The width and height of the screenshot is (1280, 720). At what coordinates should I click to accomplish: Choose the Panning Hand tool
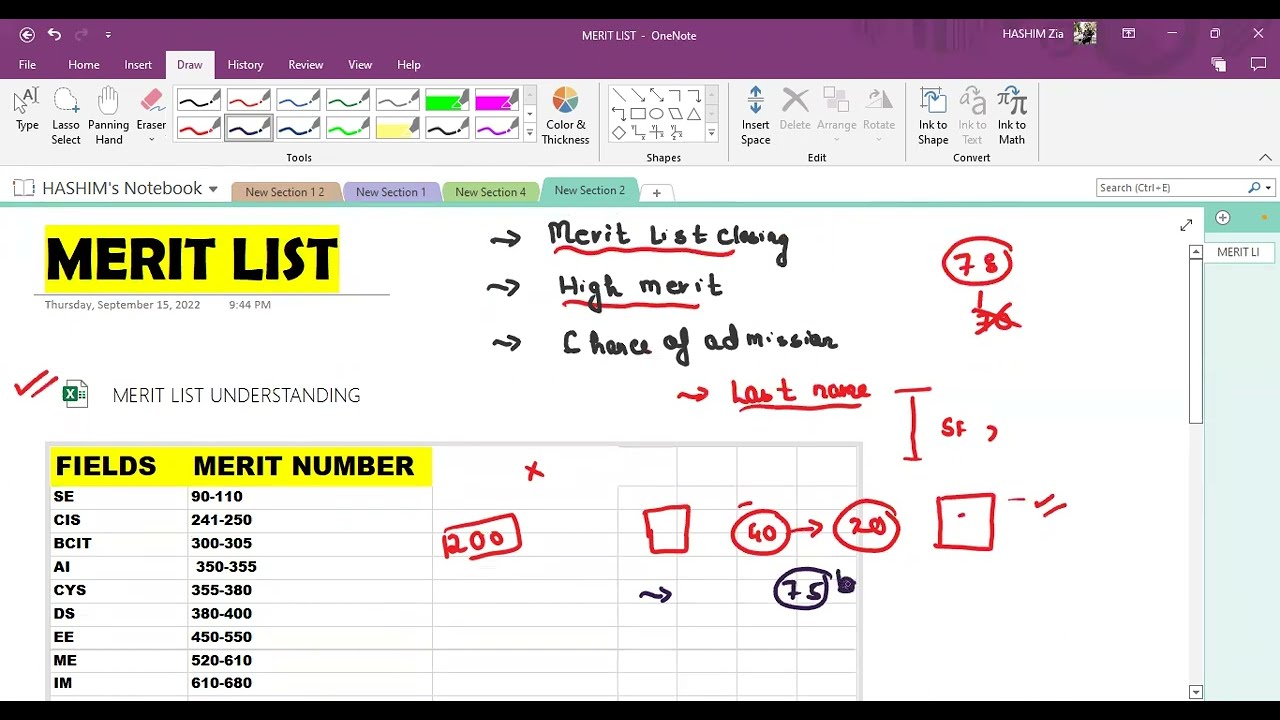point(108,116)
